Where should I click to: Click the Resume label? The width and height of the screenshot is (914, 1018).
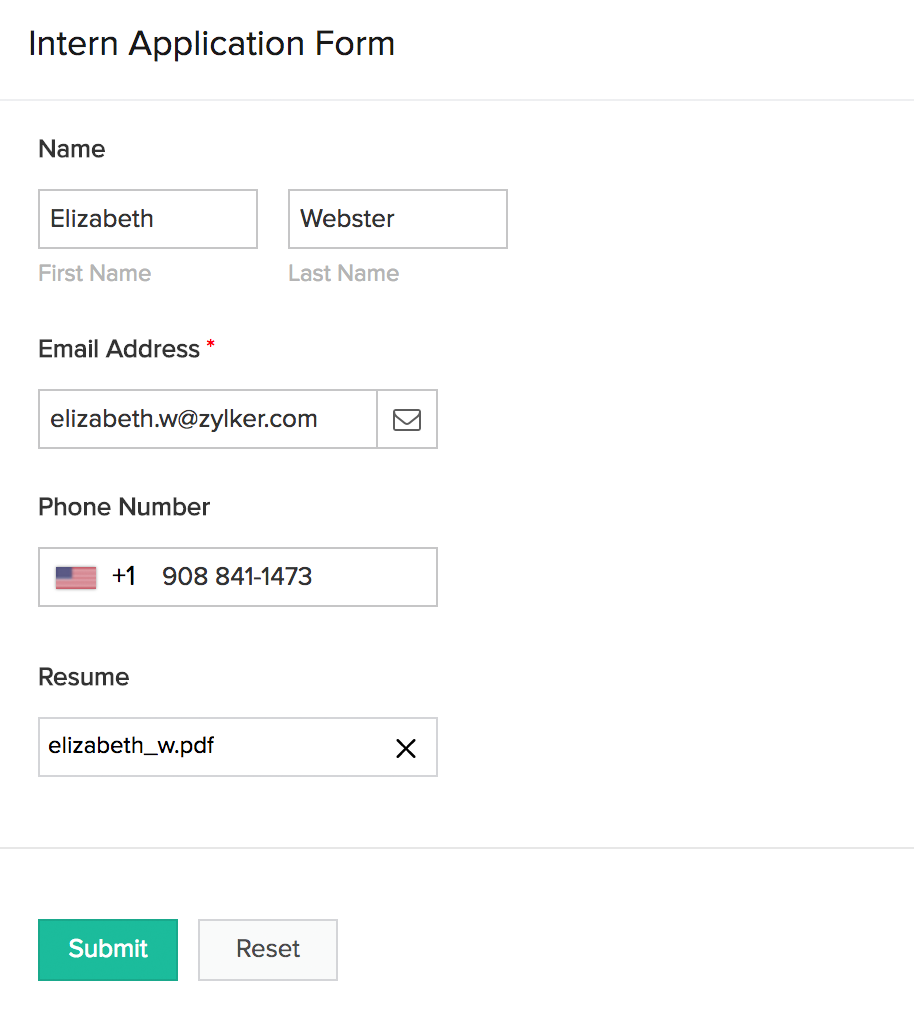pyautogui.click(x=83, y=677)
